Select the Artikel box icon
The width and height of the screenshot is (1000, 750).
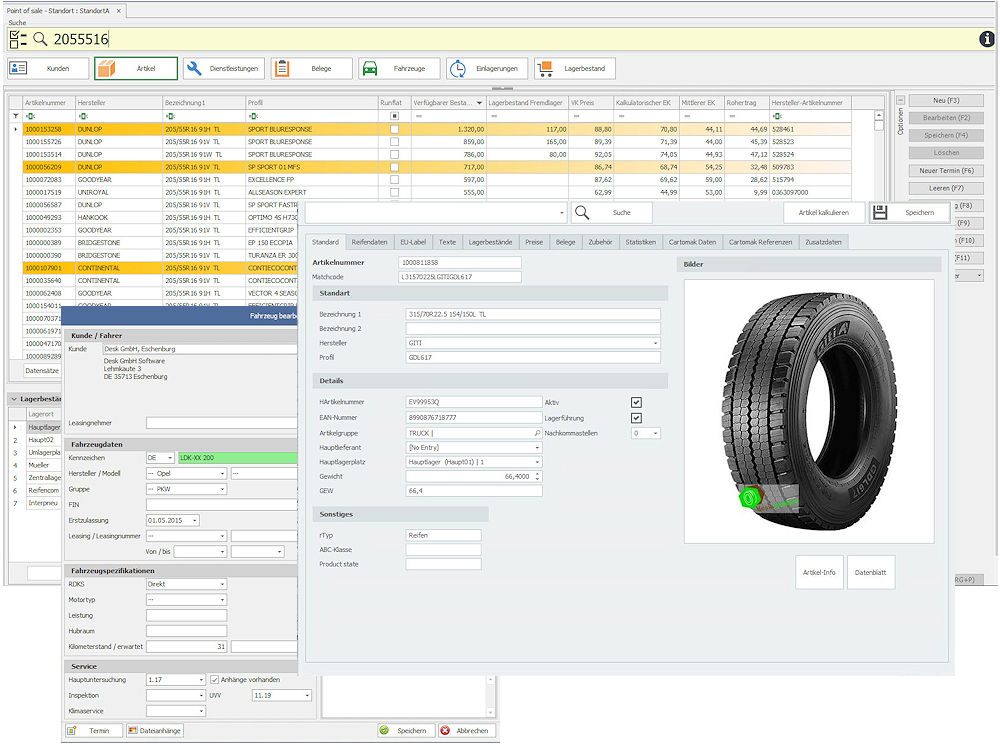tap(107, 68)
